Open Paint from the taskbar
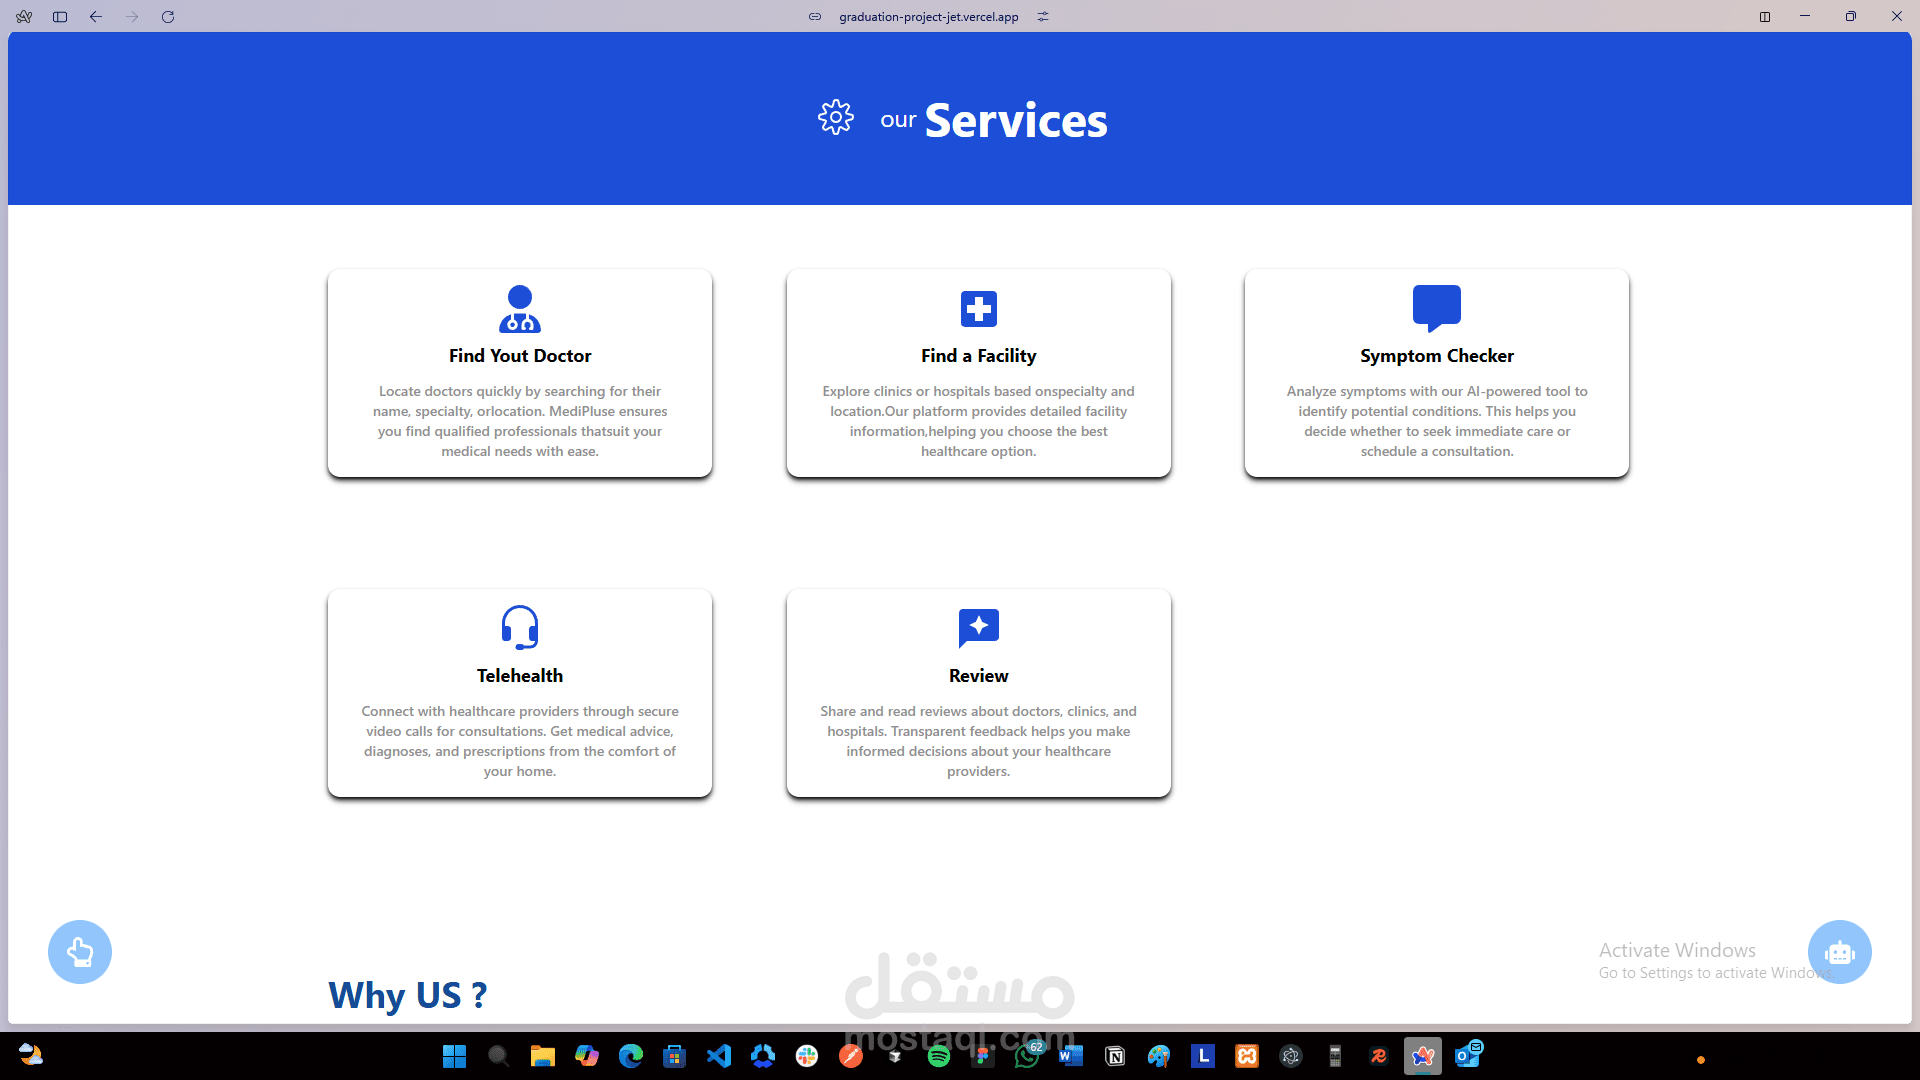The width and height of the screenshot is (1920, 1080). pos(1159,1056)
